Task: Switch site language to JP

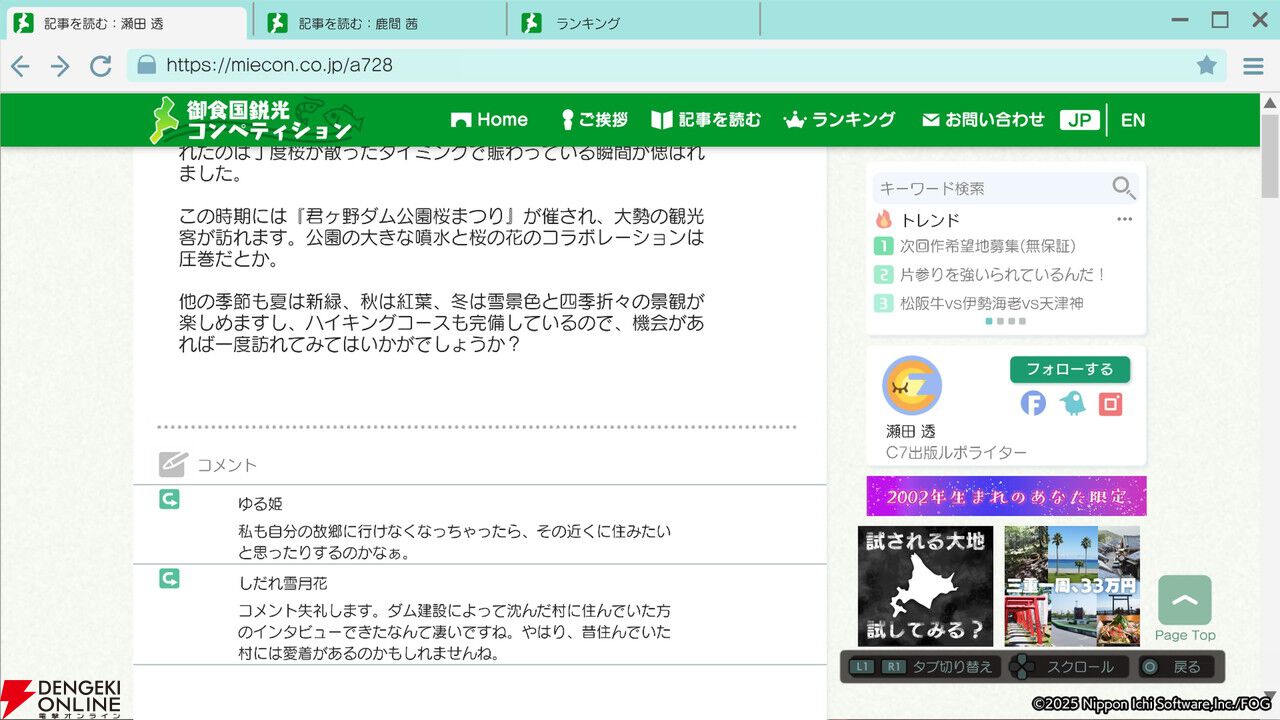Action: tap(1079, 120)
